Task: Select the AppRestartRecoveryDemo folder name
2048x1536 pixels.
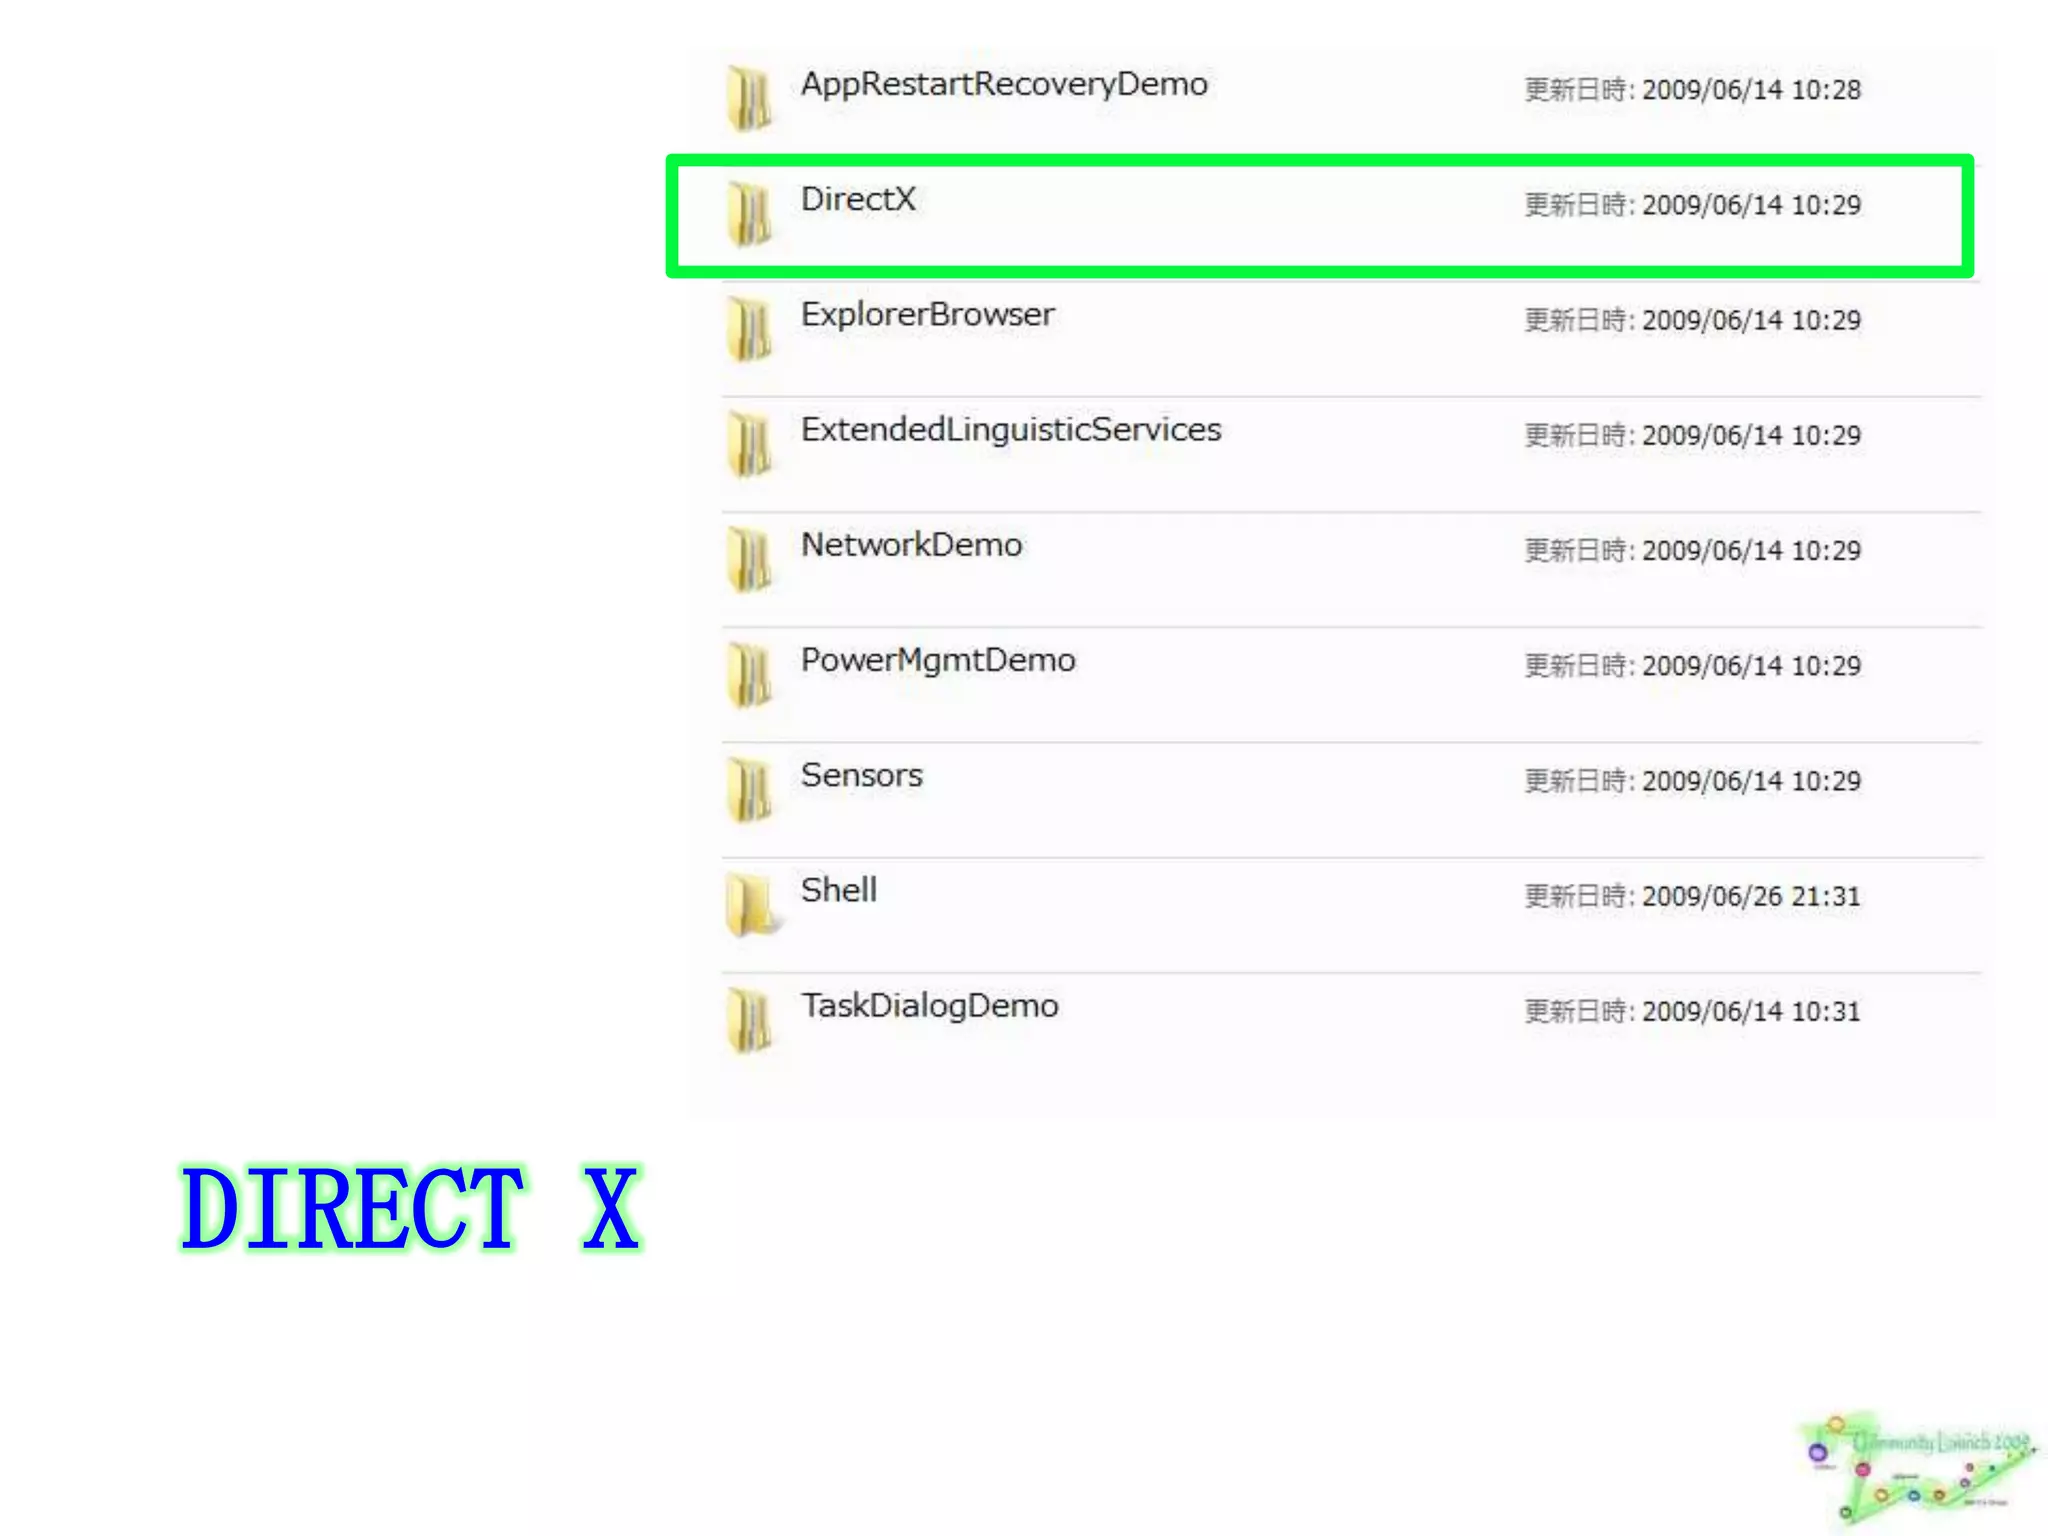Action: pyautogui.click(x=1004, y=84)
